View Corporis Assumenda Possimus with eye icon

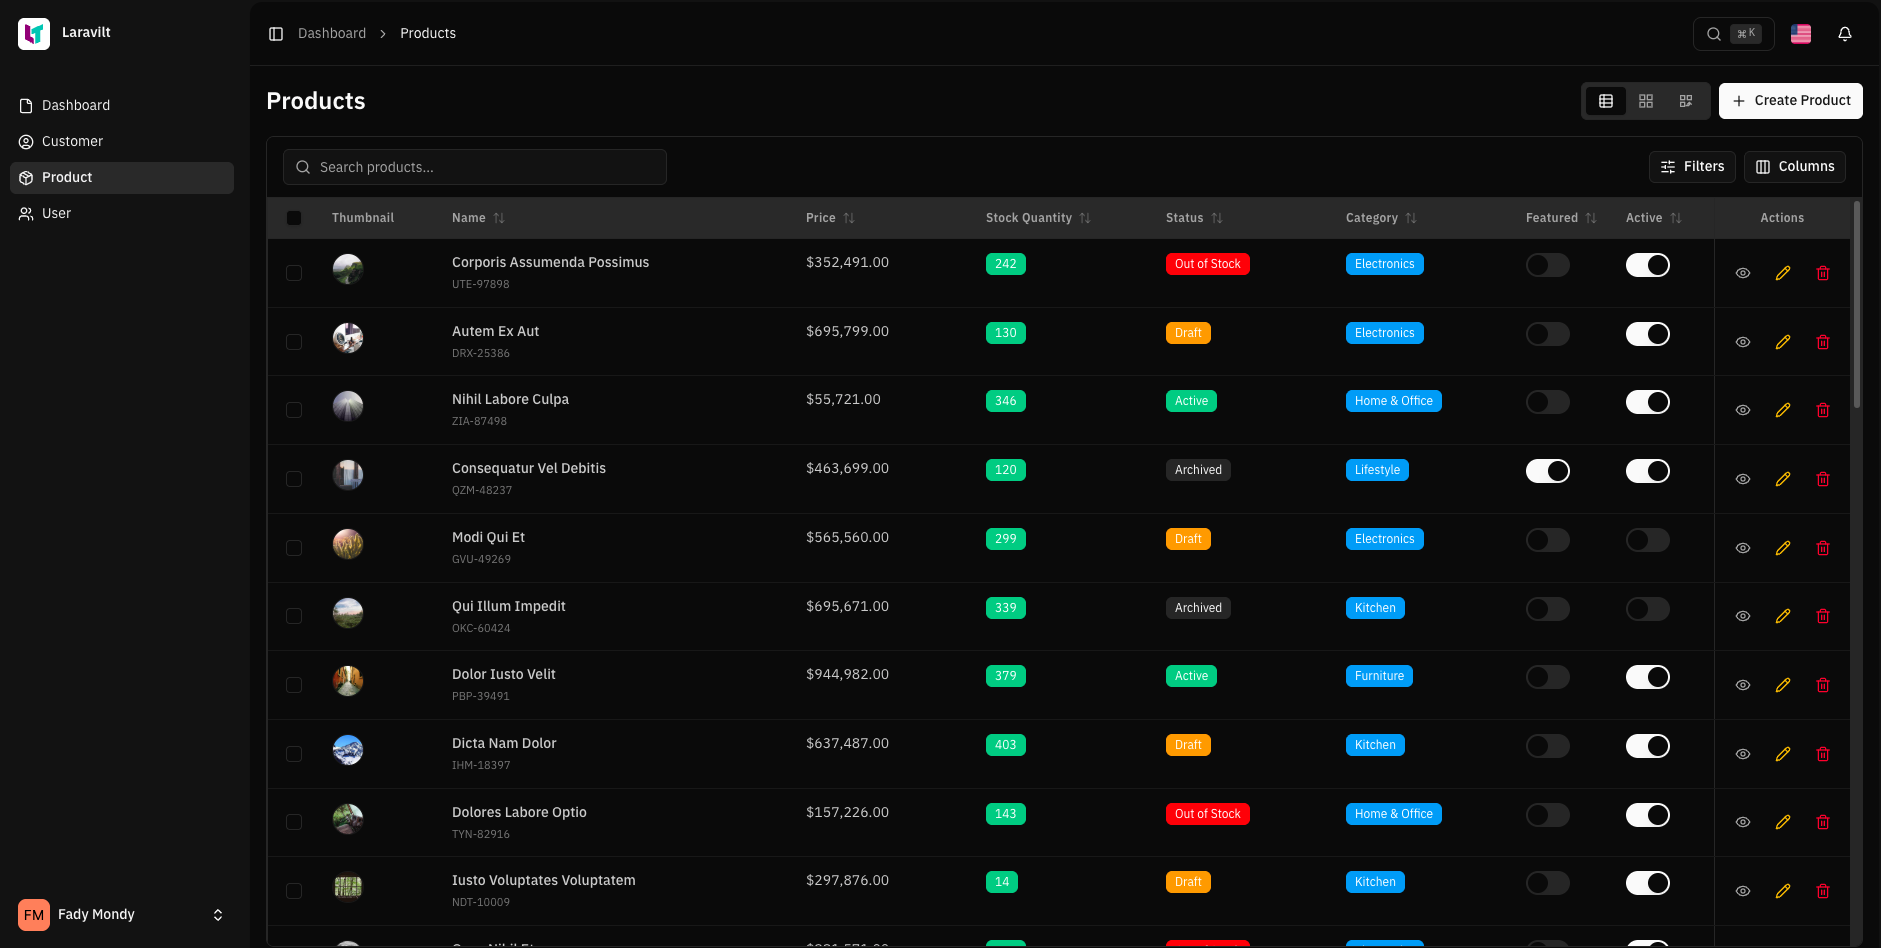coord(1742,273)
